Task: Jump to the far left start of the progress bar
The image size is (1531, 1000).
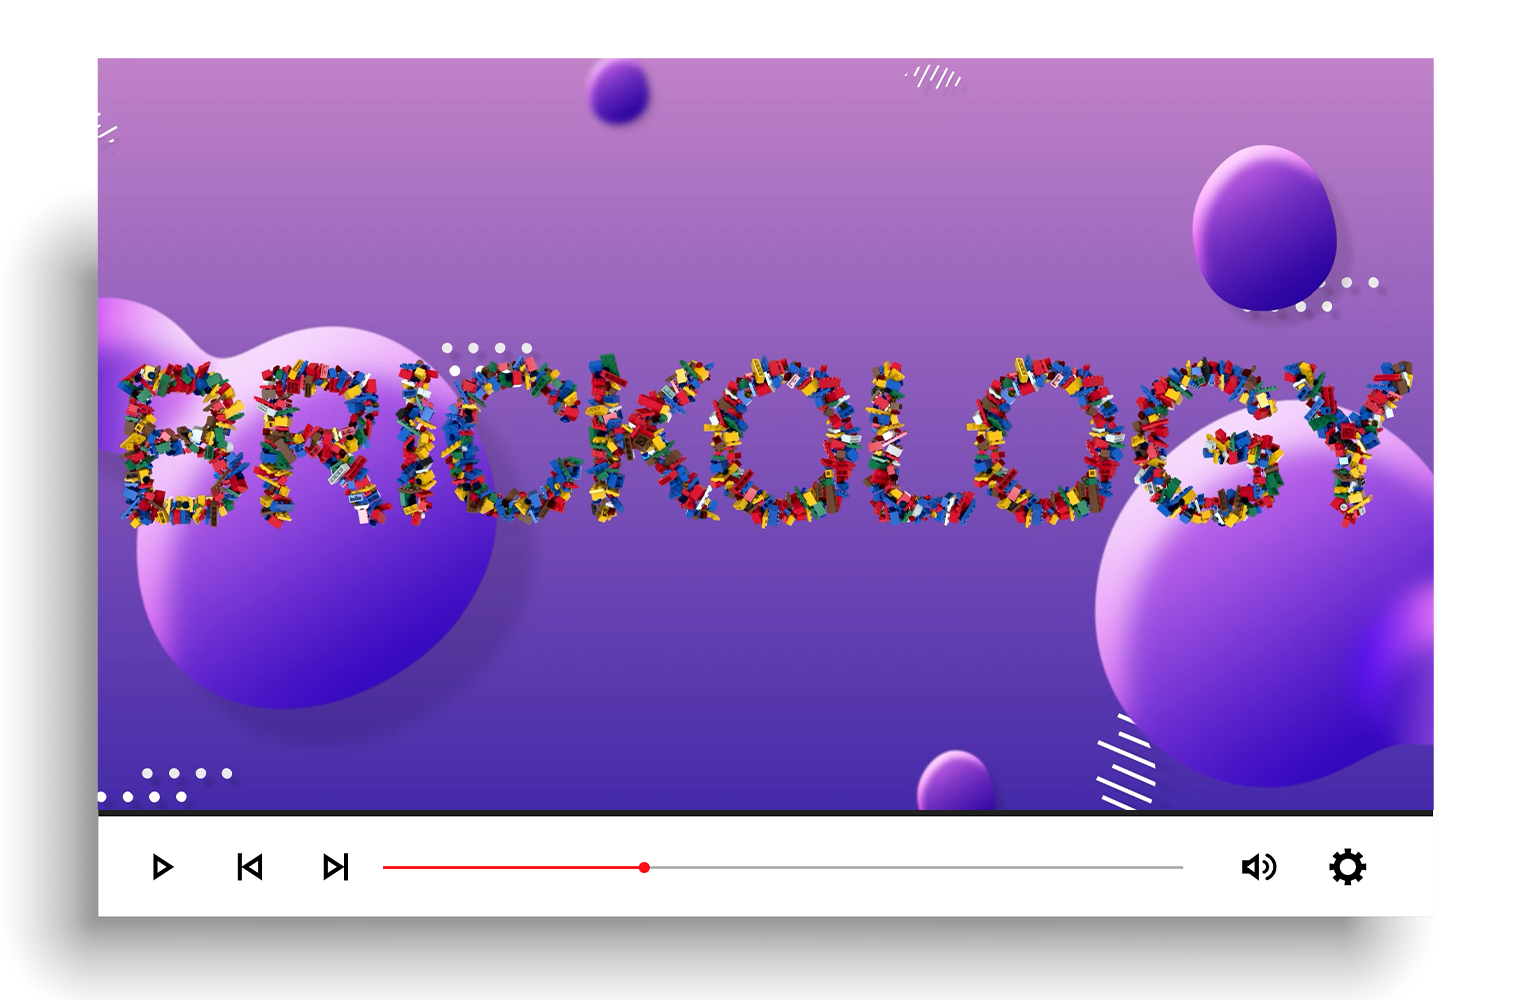Action: click(x=385, y=867)
